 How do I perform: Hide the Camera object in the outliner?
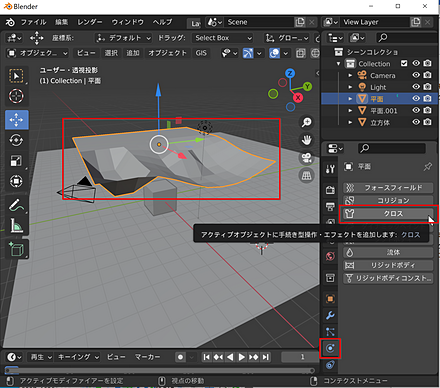(x=416, y=75)
